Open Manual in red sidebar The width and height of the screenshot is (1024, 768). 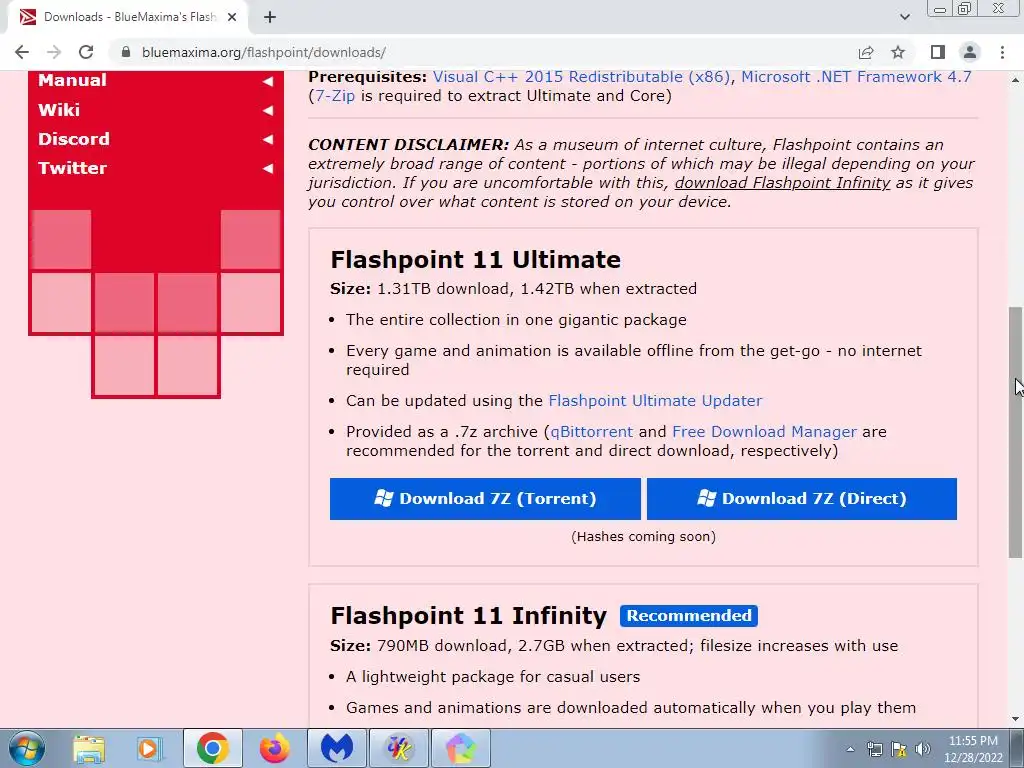[72, 80]
